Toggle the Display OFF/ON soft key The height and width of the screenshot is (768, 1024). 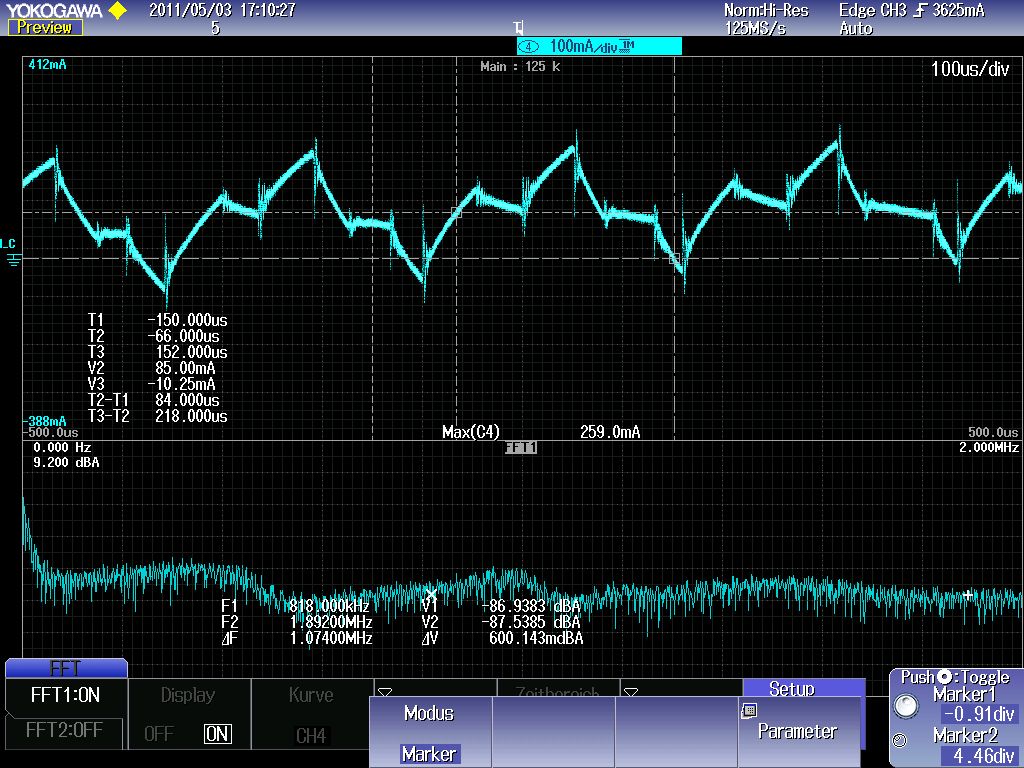(188, 714)
